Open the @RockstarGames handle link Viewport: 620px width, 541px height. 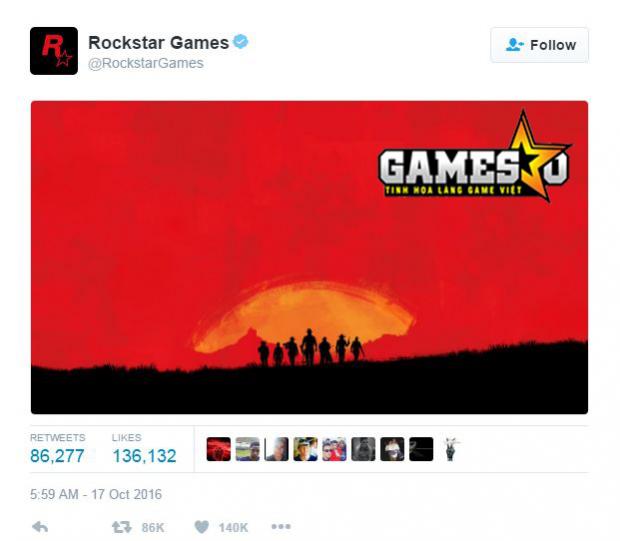point(146,63)
